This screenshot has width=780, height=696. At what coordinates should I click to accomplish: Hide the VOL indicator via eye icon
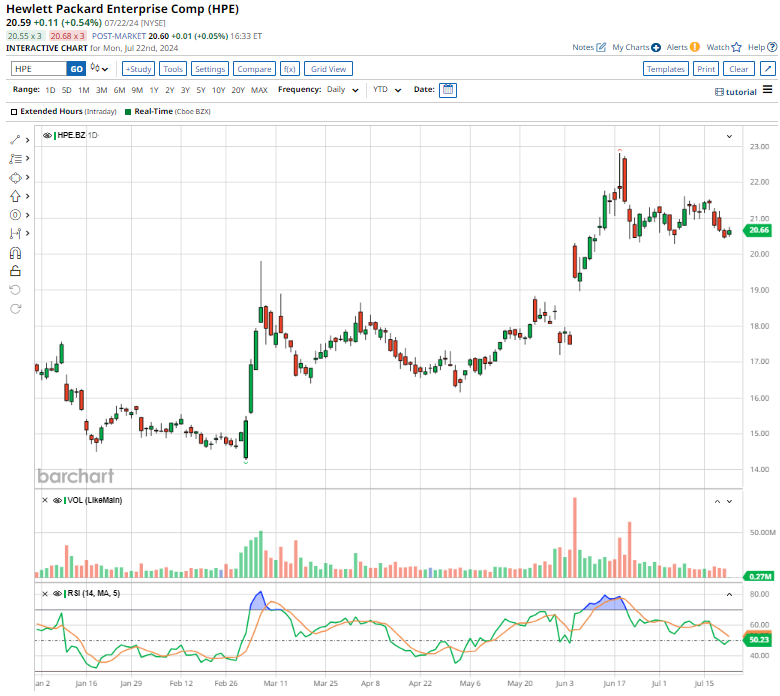tap(57, 499)
